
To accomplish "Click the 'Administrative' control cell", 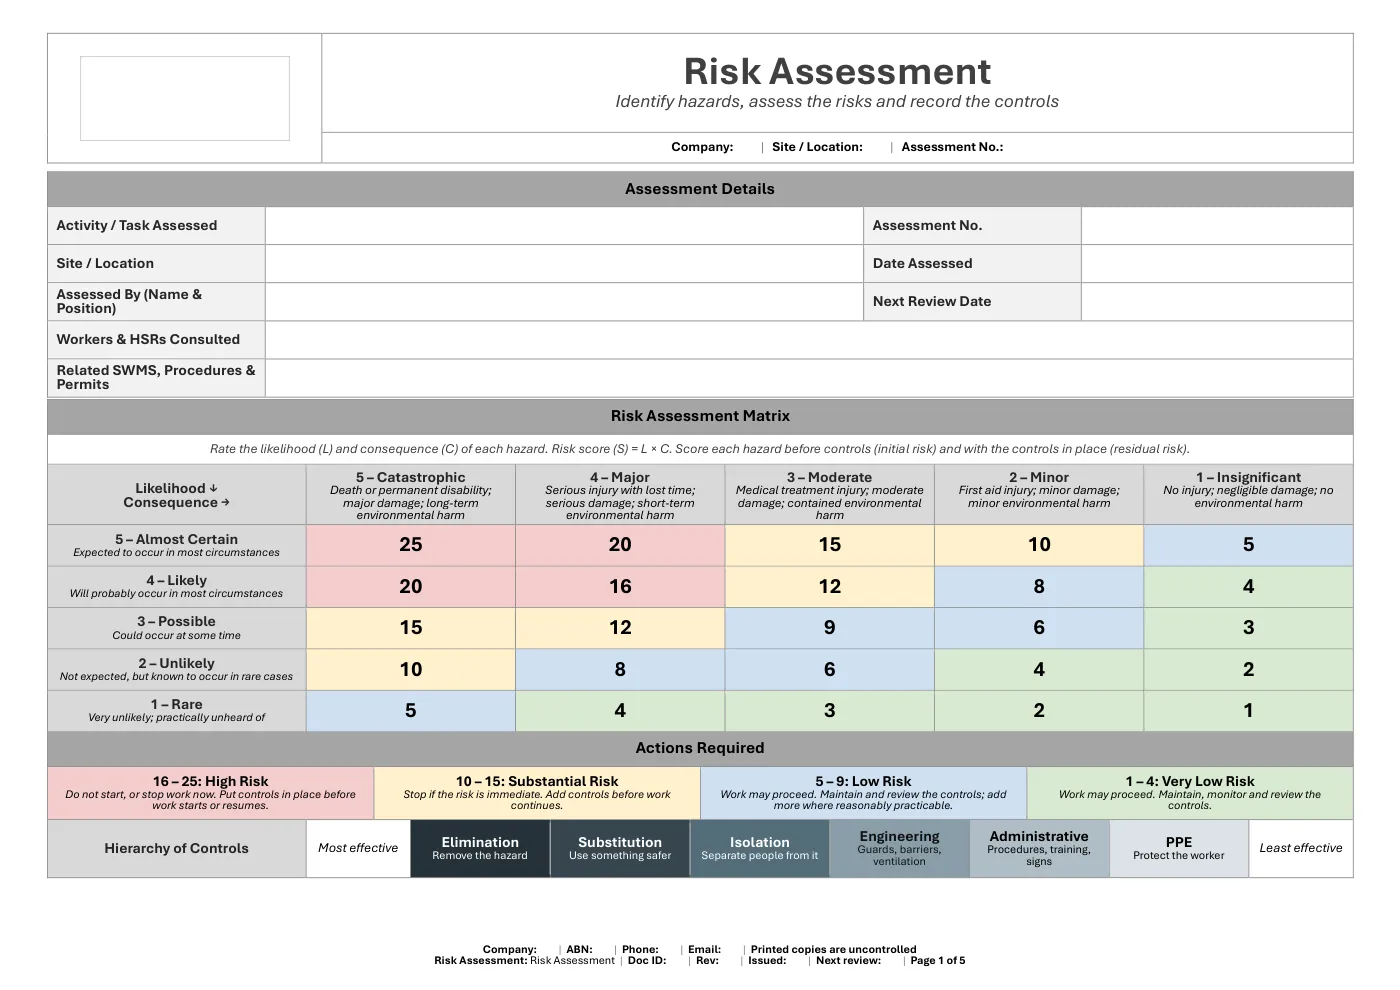I will click(1039, 849).
